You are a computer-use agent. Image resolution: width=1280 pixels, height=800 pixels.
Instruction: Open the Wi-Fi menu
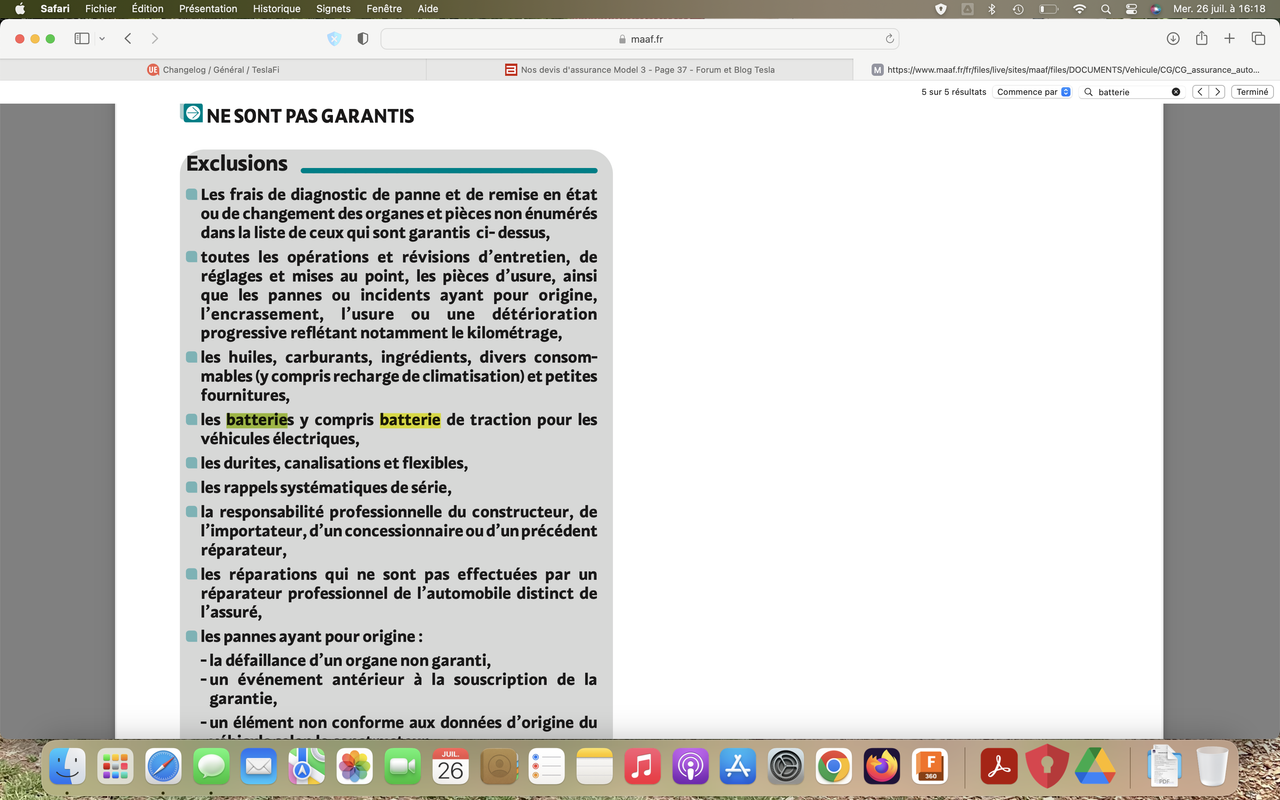click(1079, 9)
